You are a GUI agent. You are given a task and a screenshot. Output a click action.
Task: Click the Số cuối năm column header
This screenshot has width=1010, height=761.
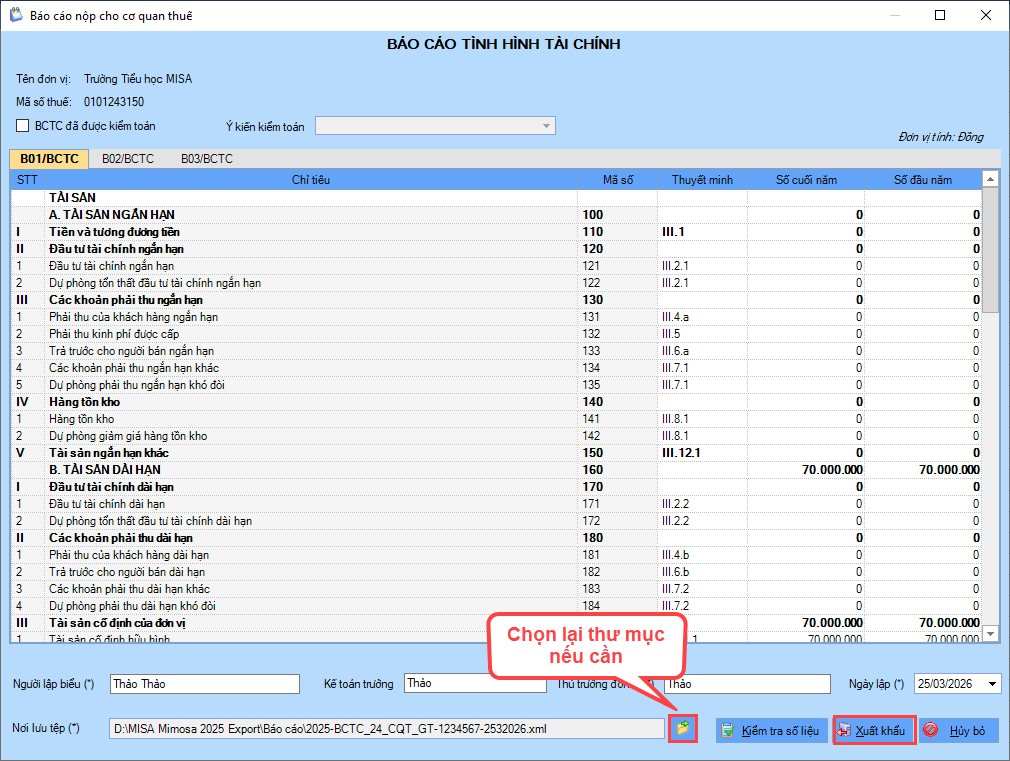tap(806, 180)
